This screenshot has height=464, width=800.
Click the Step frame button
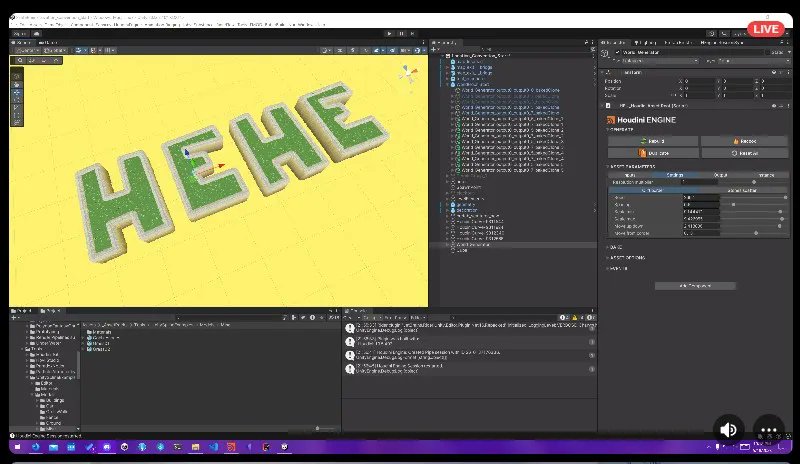[x=412, y=34]
